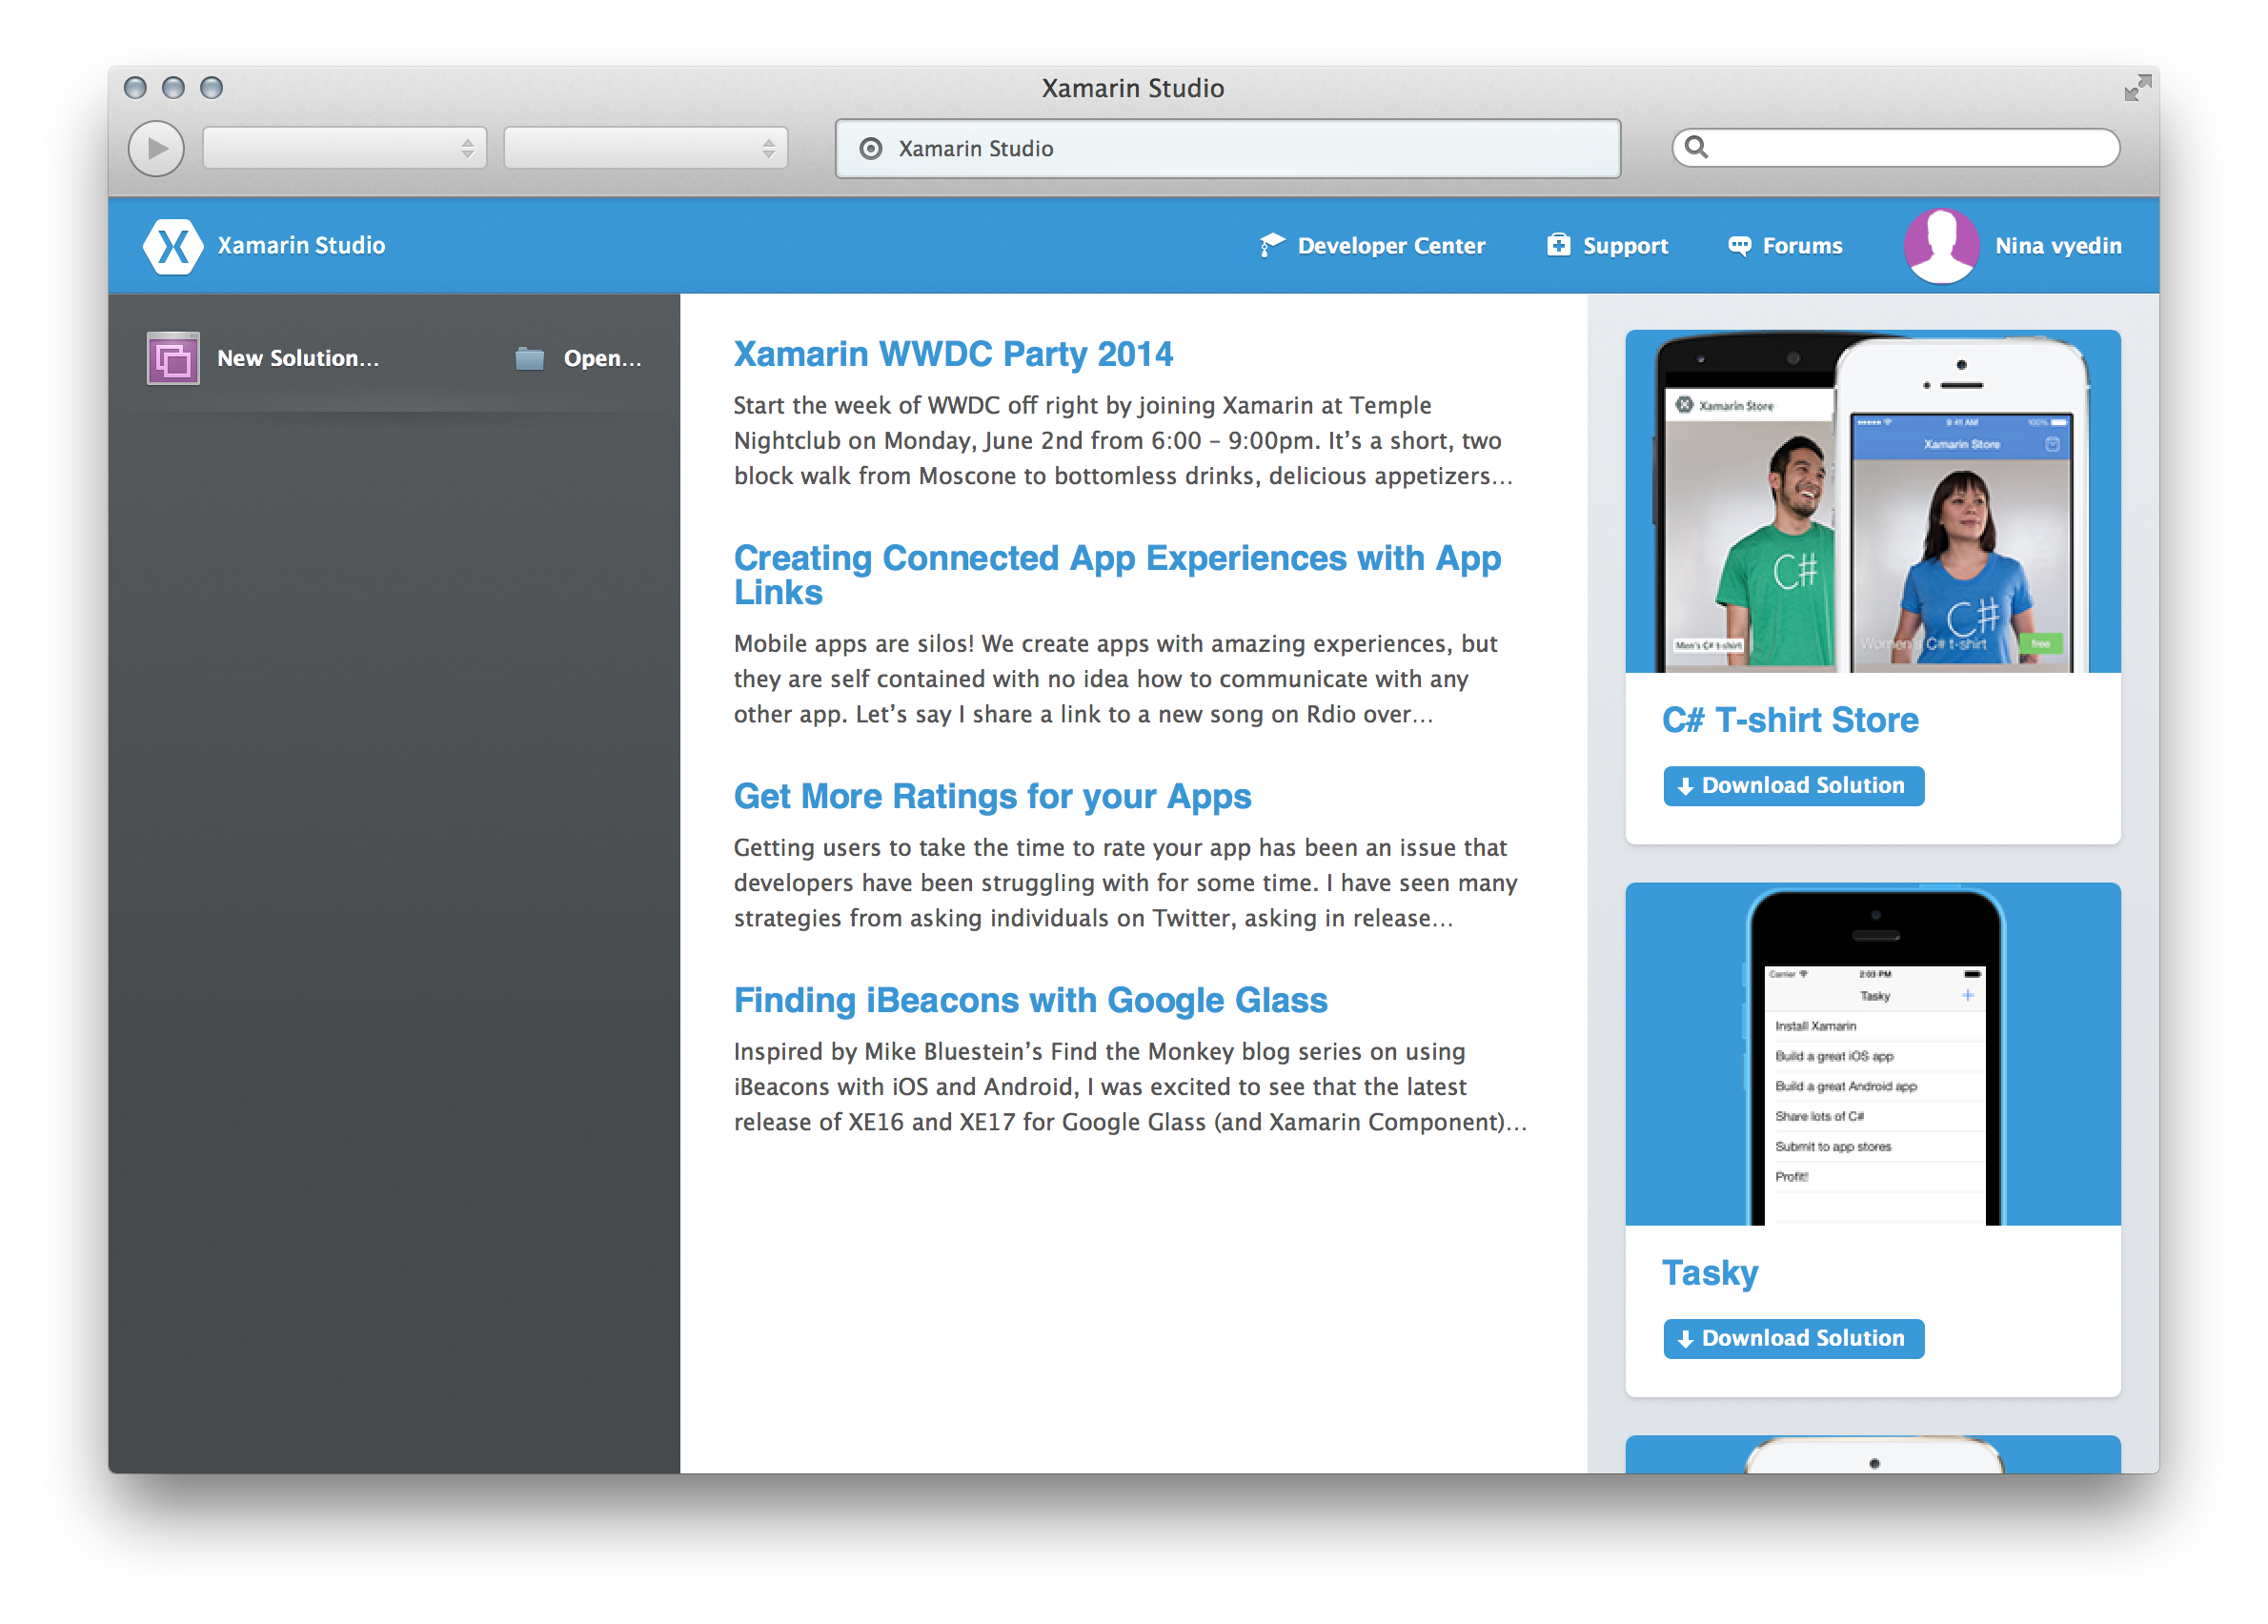The width and height of the screenshot is (2268, 1624).
Task: Open the first configuration dropdown in toolbar
Action: coord(344,149)
